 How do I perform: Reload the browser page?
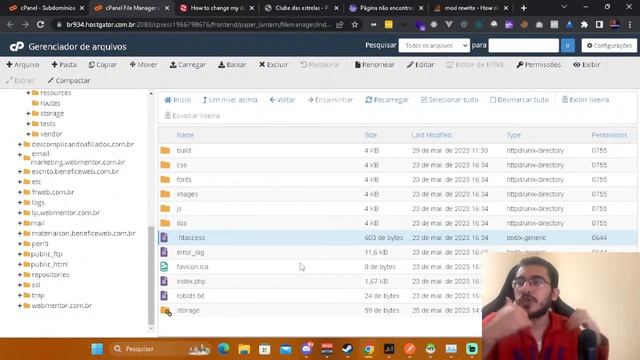pos(40,24)
